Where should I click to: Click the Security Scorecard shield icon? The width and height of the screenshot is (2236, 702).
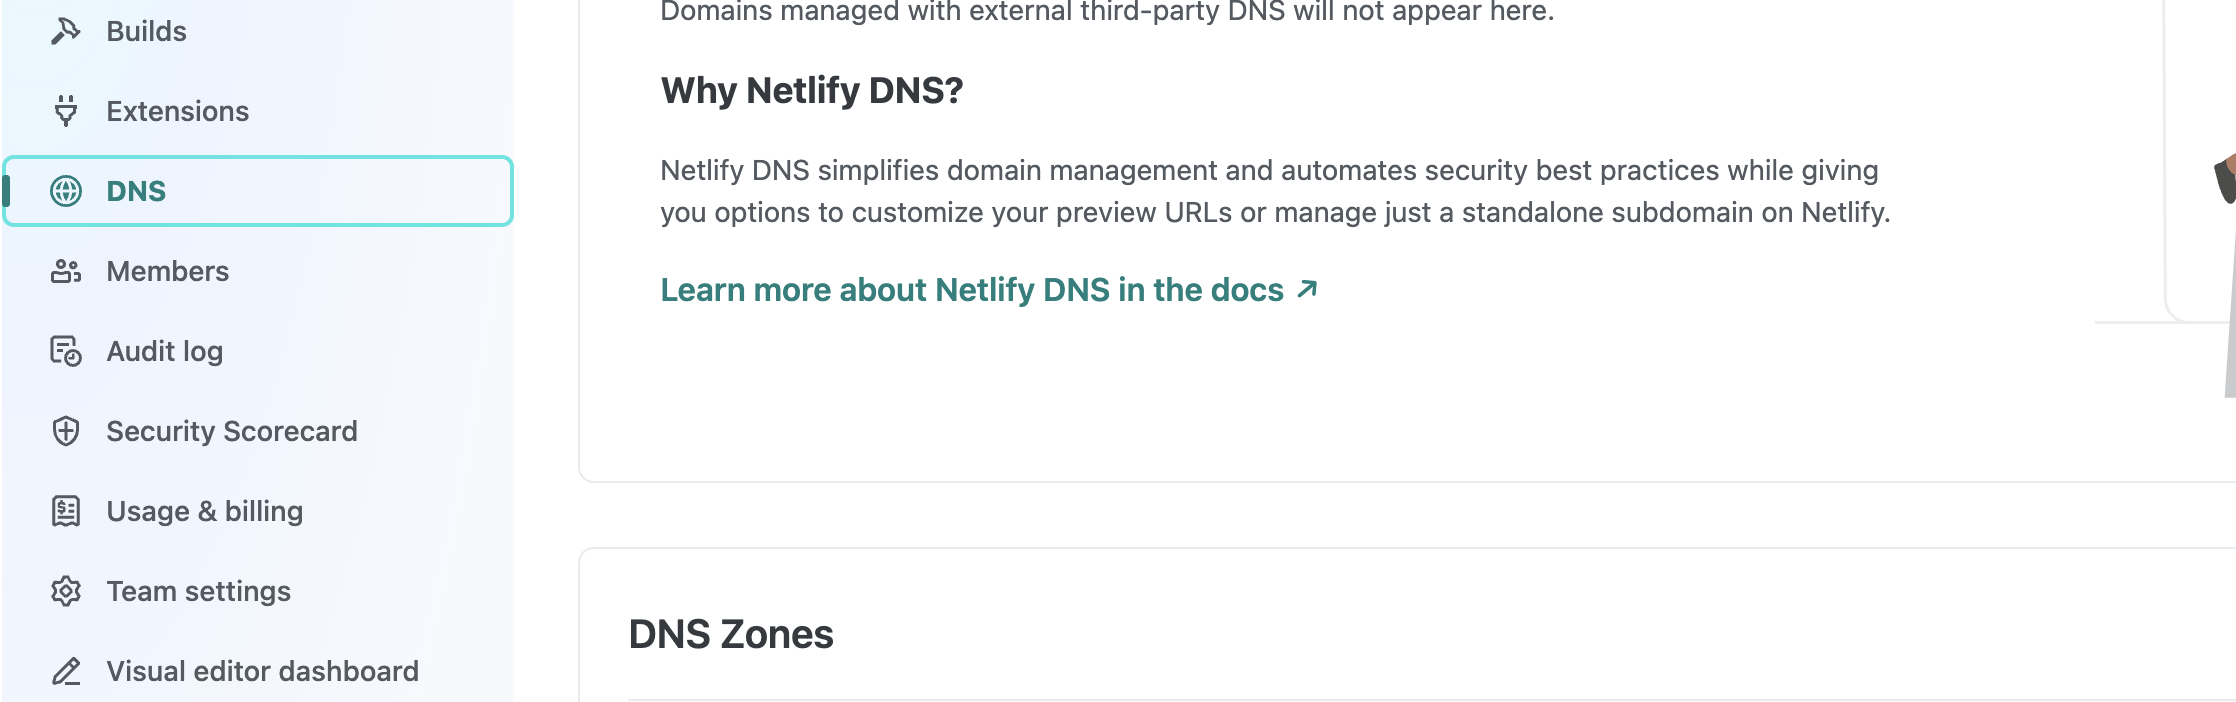tap(66, 431)
